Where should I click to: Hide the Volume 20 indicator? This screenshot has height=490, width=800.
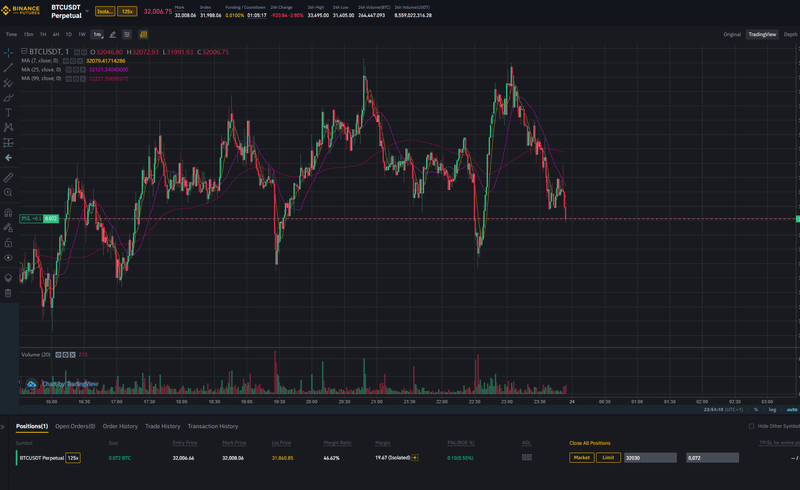(58, 355)
